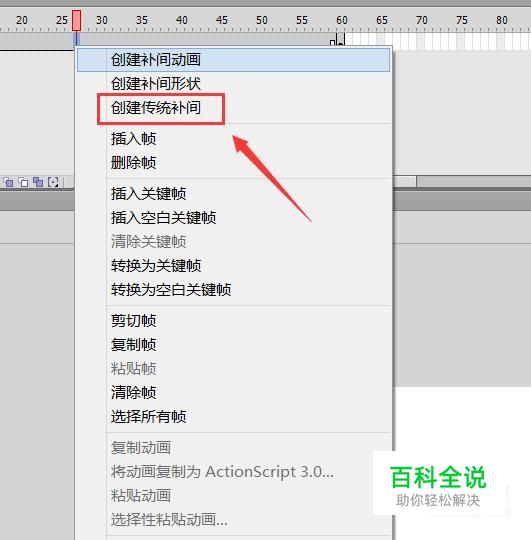Open the Modify Onion Markers icon
Image resolution: width=531 pixels, height=540 pixels.
coord(53,182)
